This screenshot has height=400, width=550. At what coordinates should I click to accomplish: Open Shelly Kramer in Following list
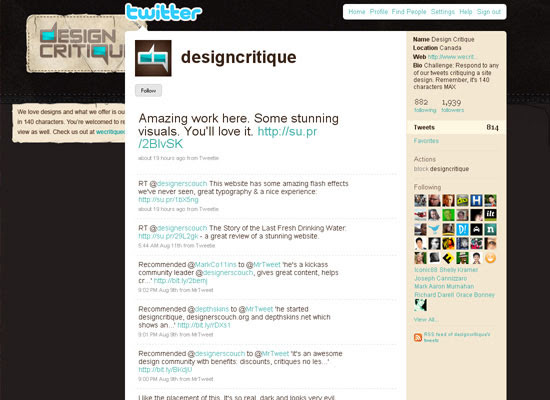click(458, 270)
